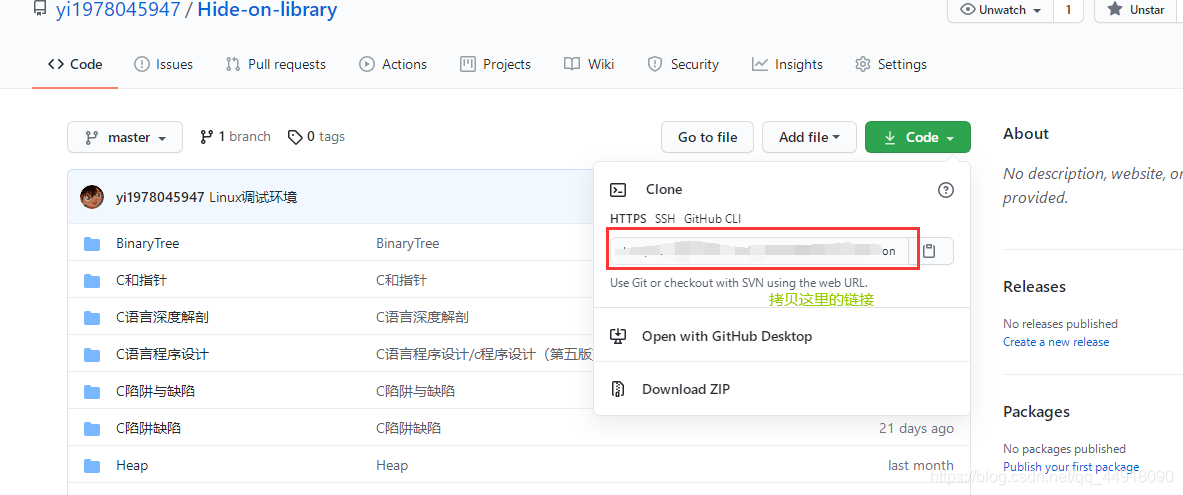This screenshot has height=495, width=1183.
Task: Click the clone help question icon
Action: [945, 190]
